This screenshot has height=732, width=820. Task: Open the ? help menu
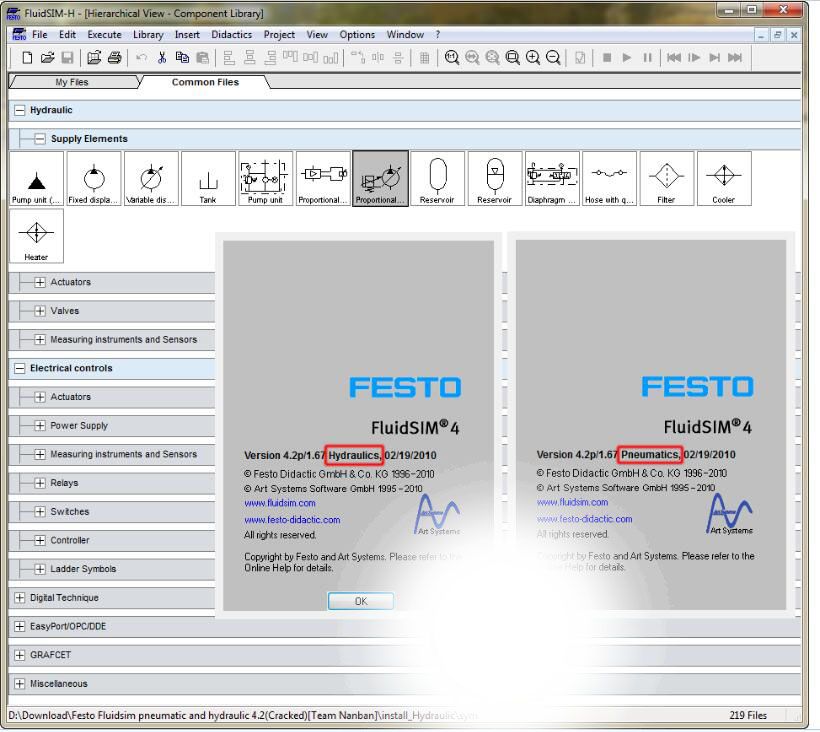438,35
